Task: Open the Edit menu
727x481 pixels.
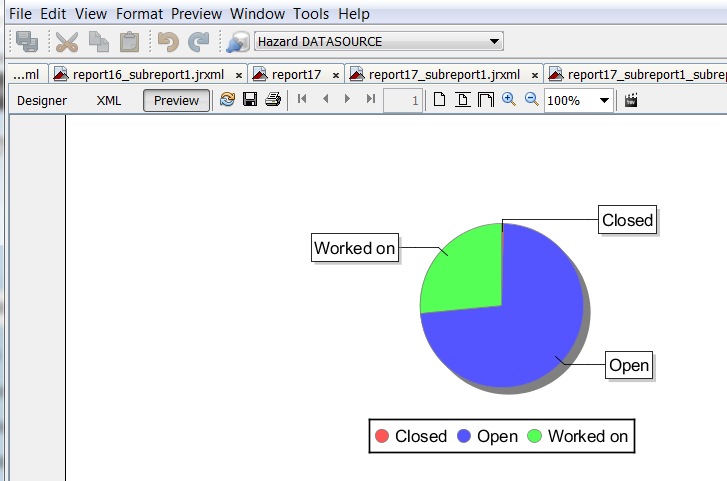Action: coord(53,14)
